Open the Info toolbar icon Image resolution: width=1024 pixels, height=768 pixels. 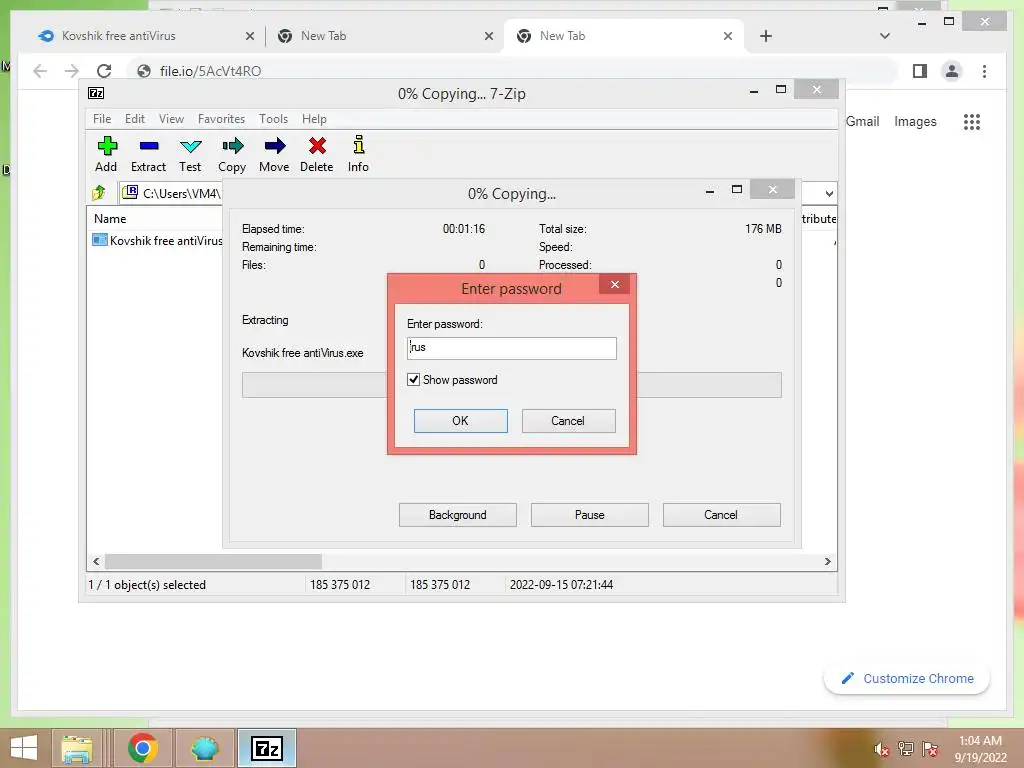358,154
